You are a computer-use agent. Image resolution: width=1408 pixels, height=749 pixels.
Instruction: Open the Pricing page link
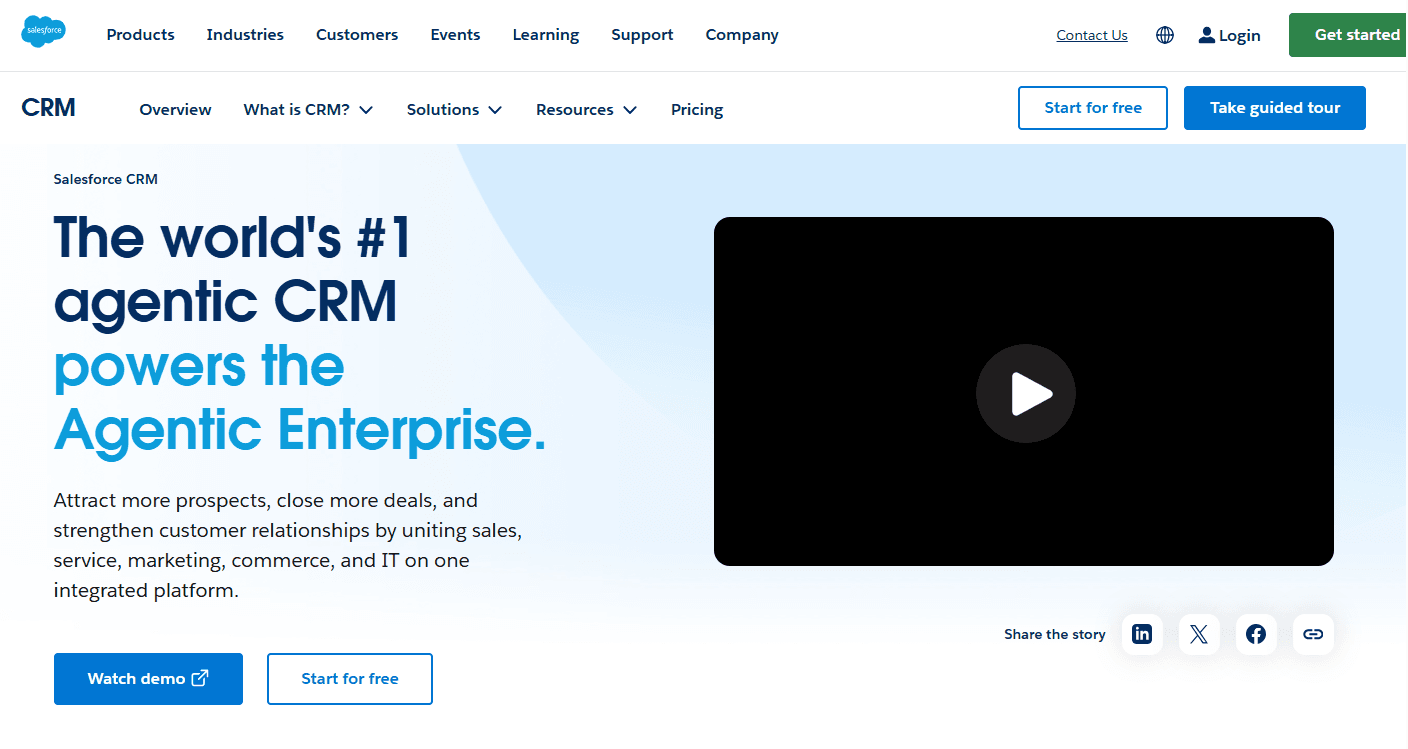point(697,110)
